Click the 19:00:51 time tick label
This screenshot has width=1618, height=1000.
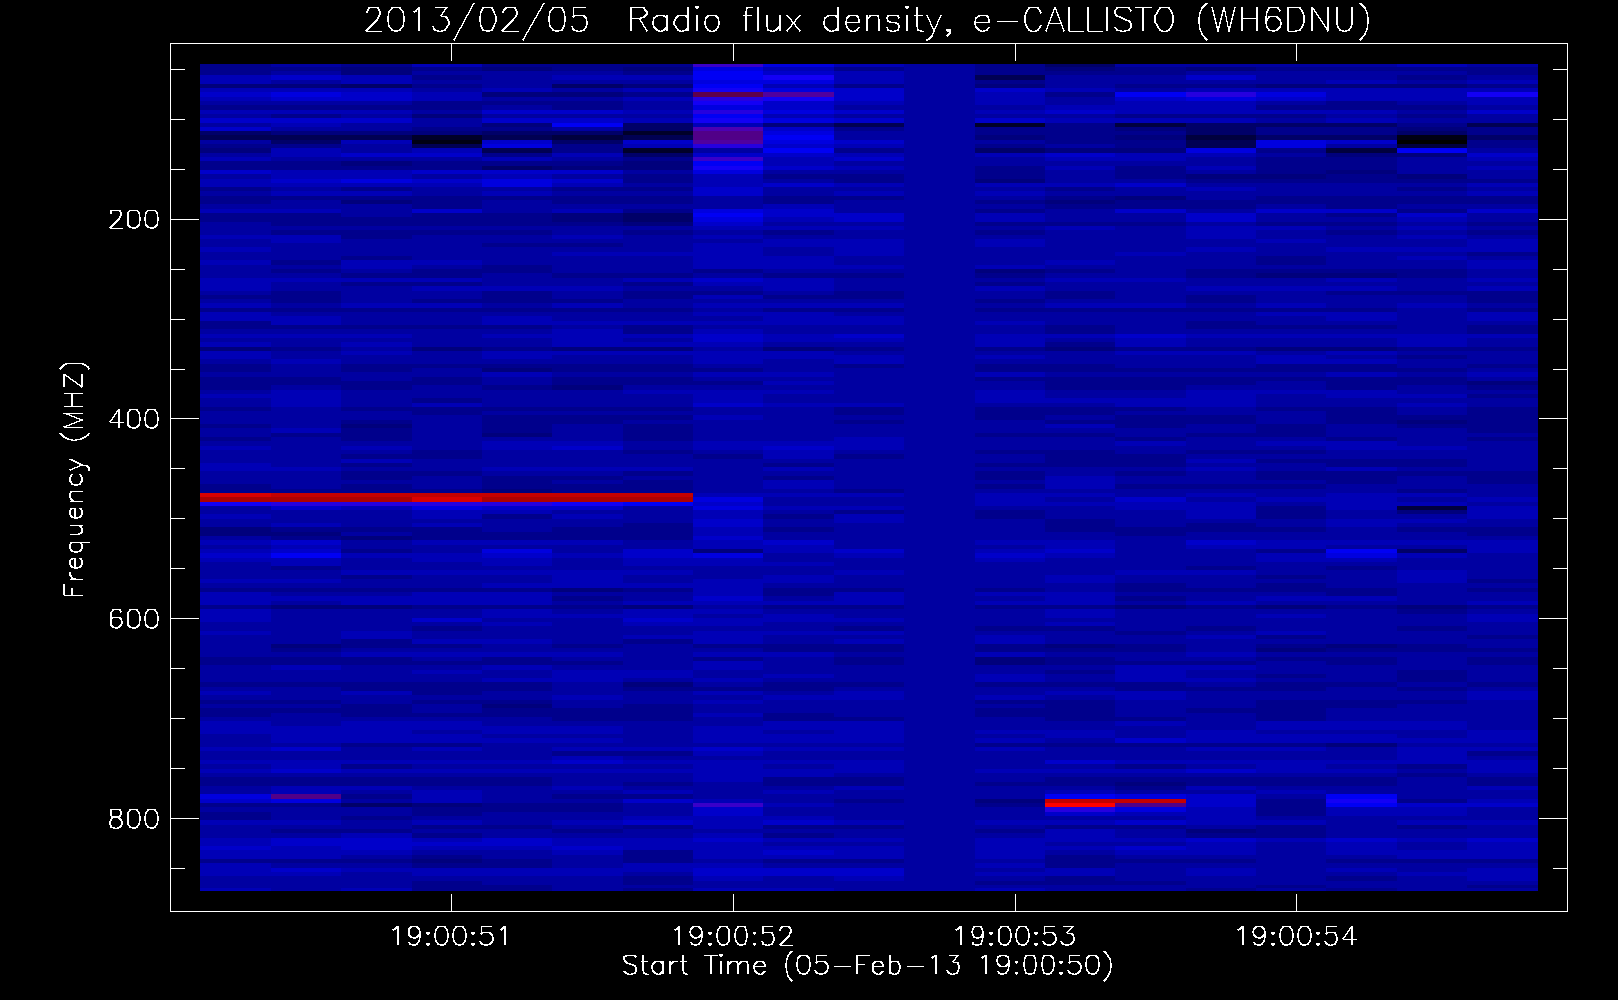click(x=450, y=937)
